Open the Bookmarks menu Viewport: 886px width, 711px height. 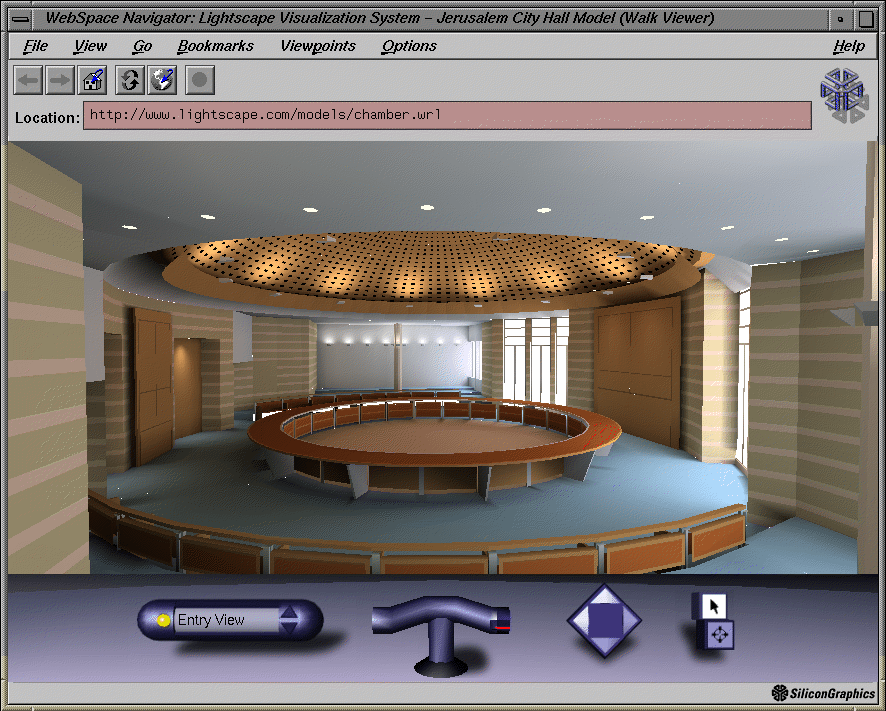[215, 46]
